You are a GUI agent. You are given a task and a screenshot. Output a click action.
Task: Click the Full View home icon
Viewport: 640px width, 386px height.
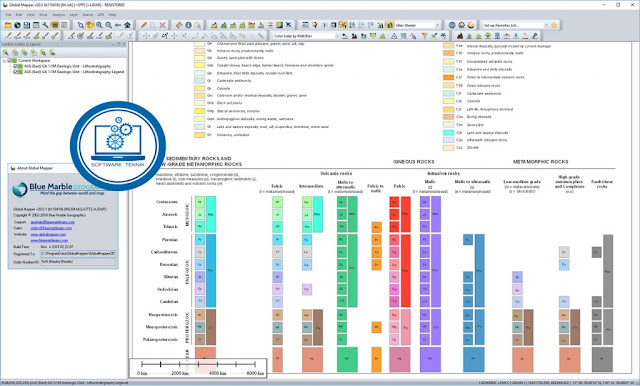(127, 25)
